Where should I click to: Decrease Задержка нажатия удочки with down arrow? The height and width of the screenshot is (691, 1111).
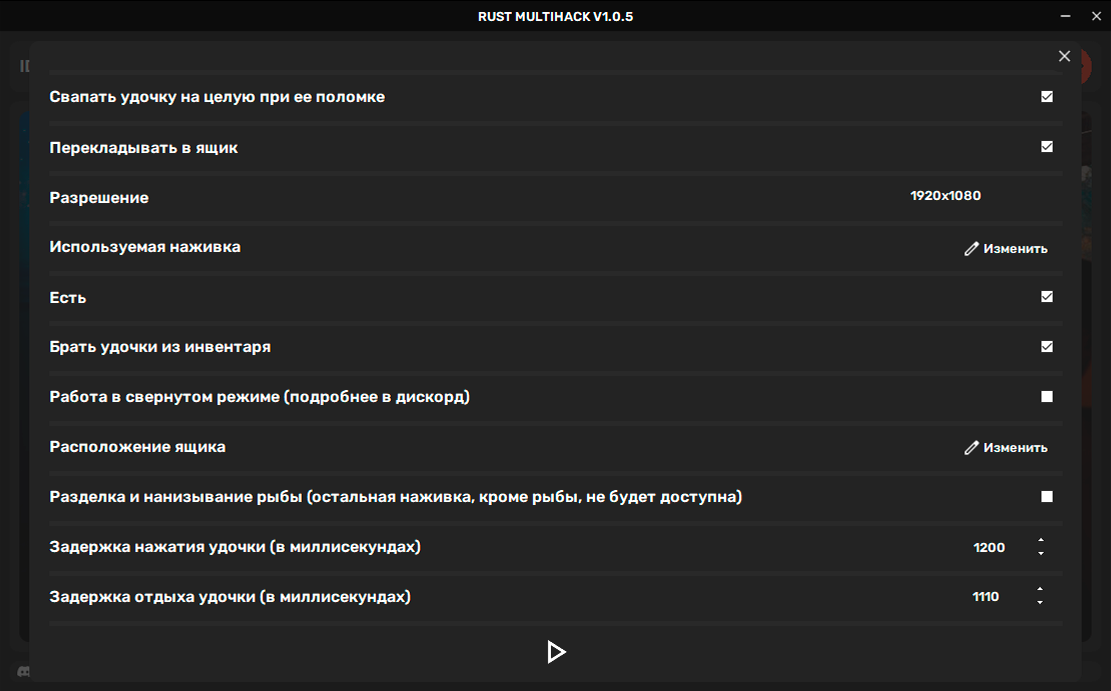(x=1041, y=553)
